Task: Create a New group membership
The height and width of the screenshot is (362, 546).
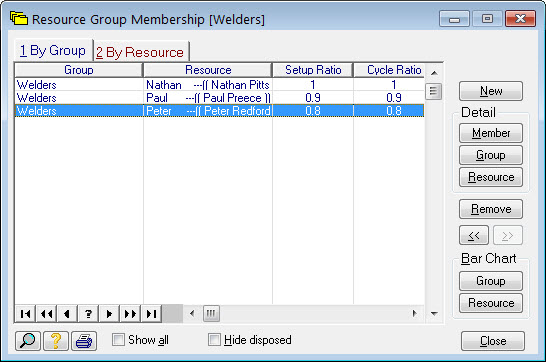Action: tap(491, 91)
